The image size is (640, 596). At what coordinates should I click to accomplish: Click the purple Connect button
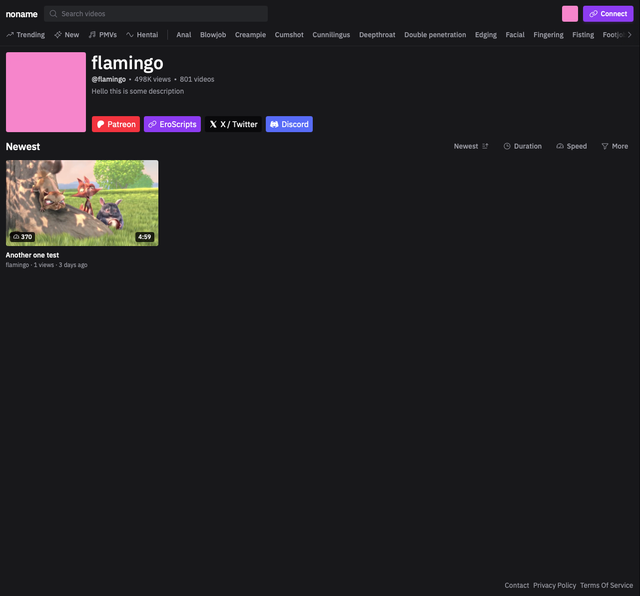[x=608, y=14]
